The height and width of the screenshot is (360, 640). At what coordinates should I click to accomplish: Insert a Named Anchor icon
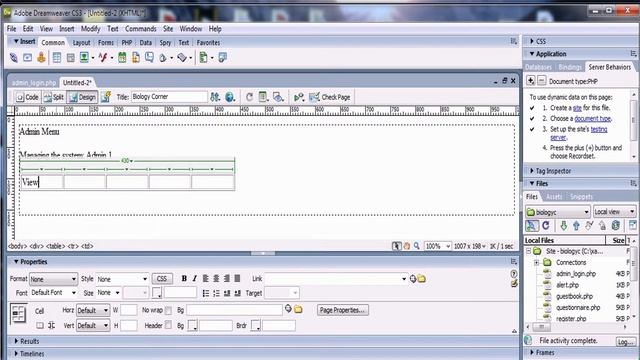[41, 58]
